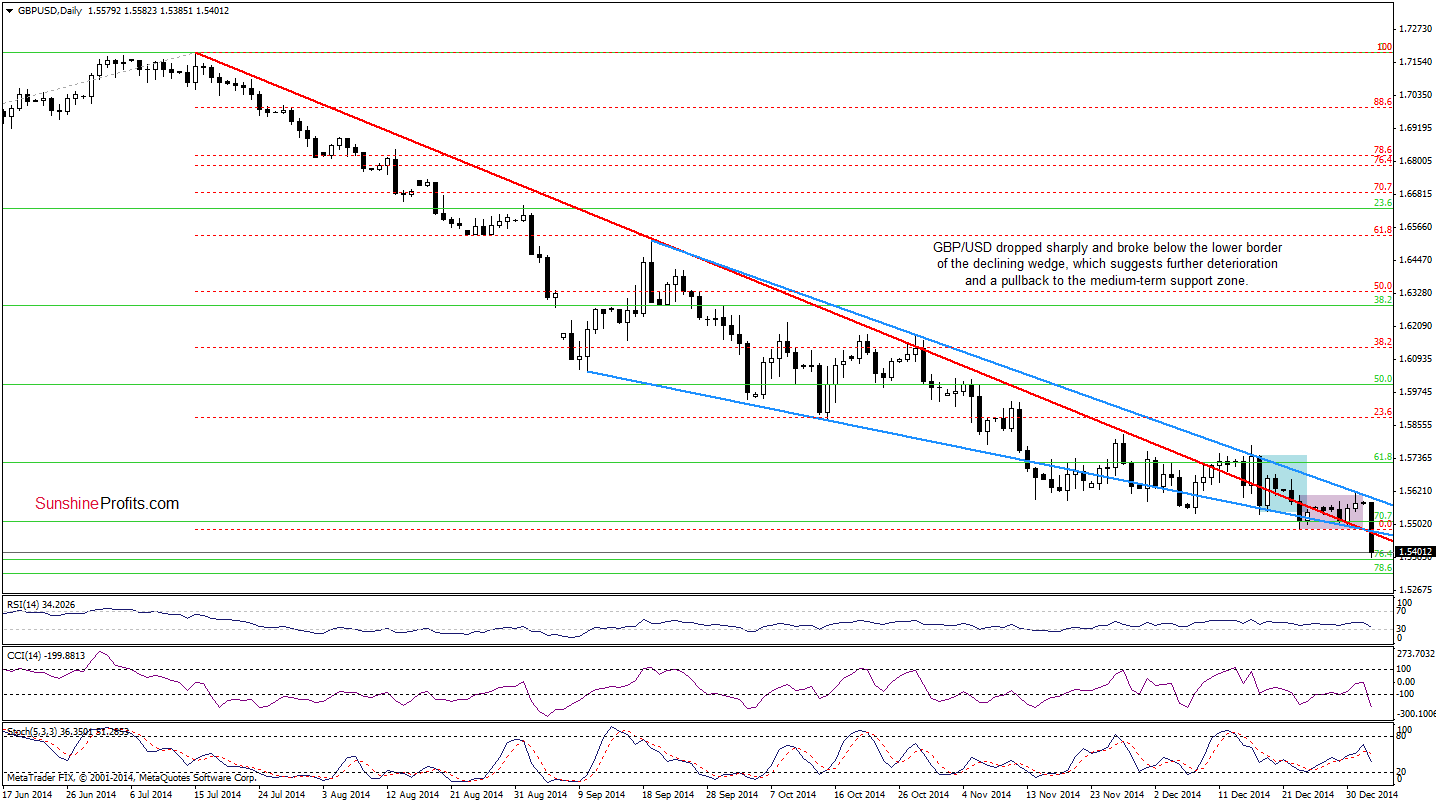Click the 16 Oct 2014 date label

coord(859,794)
